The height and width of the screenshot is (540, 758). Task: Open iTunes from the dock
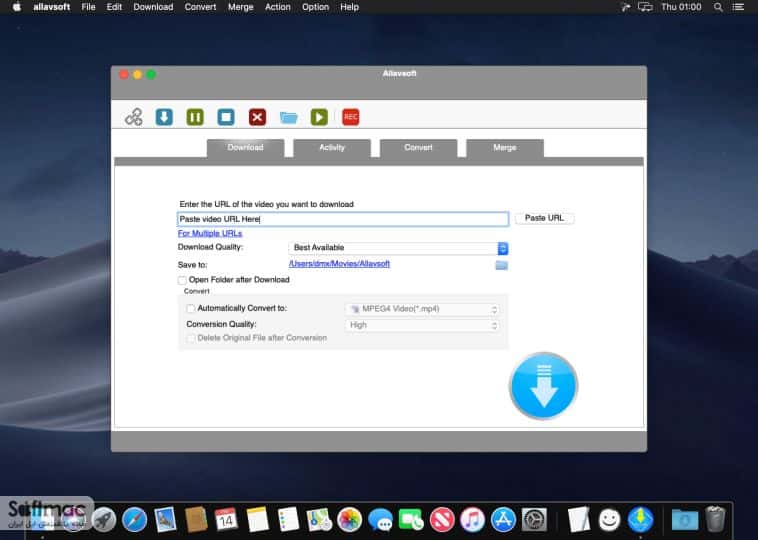pos(472,520)
